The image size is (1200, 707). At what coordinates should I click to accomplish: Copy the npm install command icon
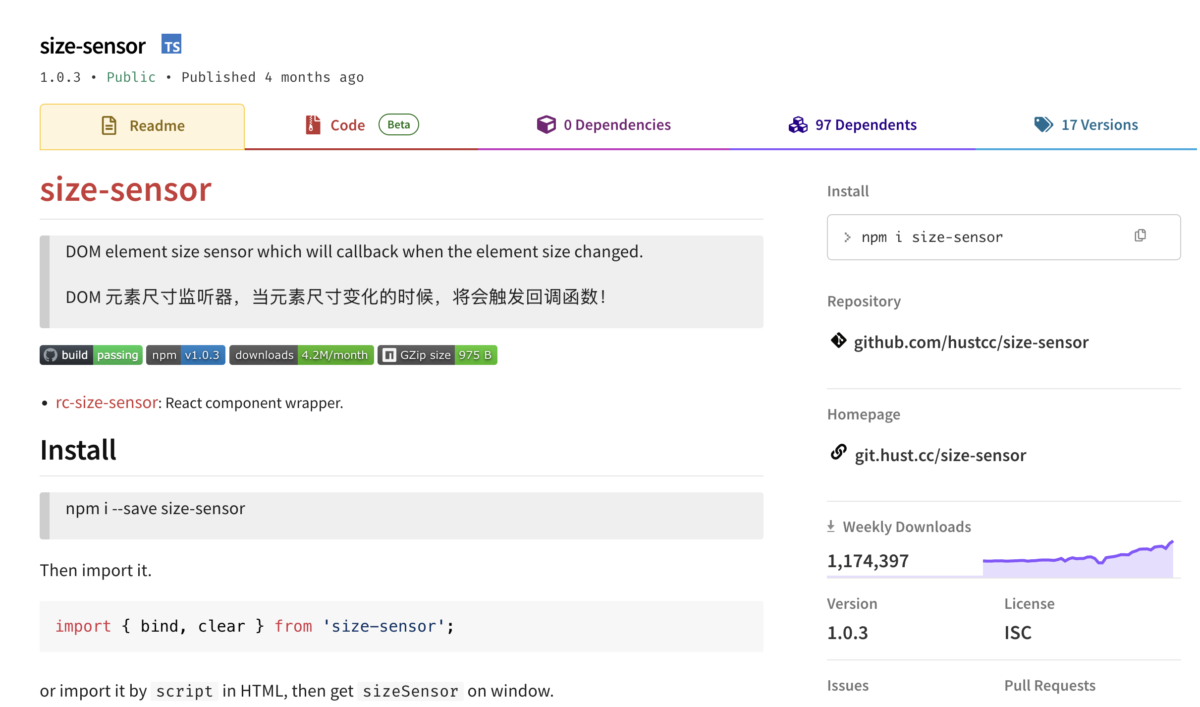pyautogui.click(x=1140, y=236)
